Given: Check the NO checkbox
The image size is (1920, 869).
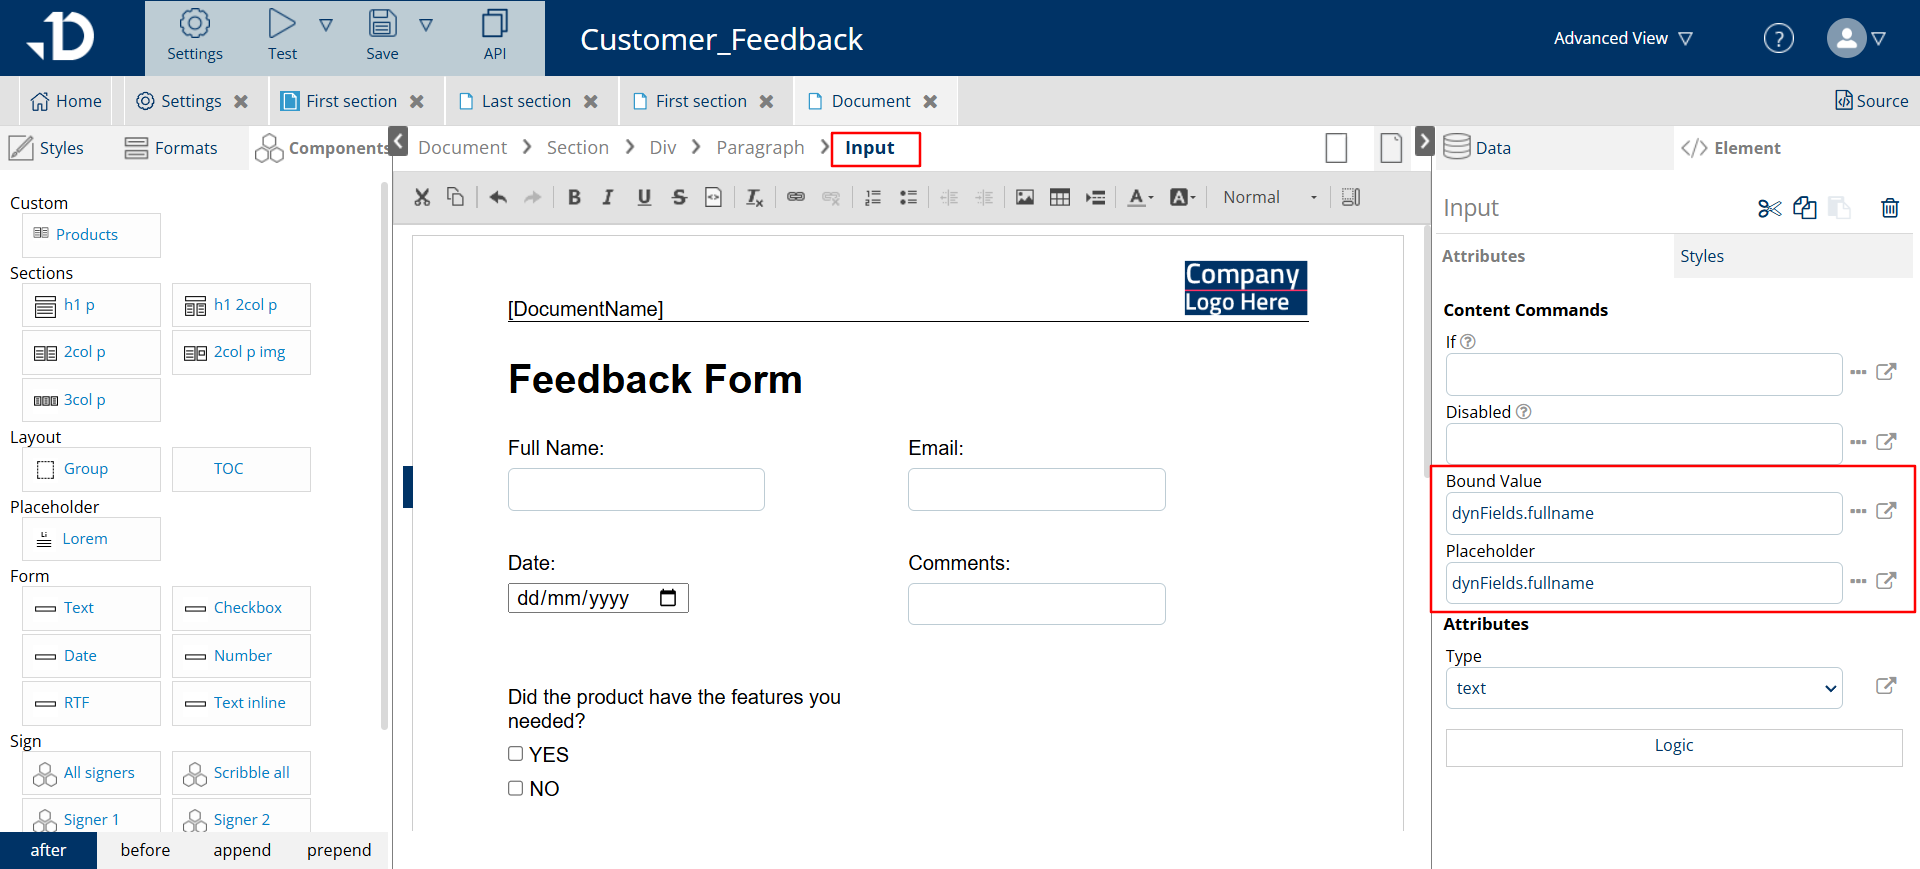Looking at the screenshot, I should coord(516,788).
